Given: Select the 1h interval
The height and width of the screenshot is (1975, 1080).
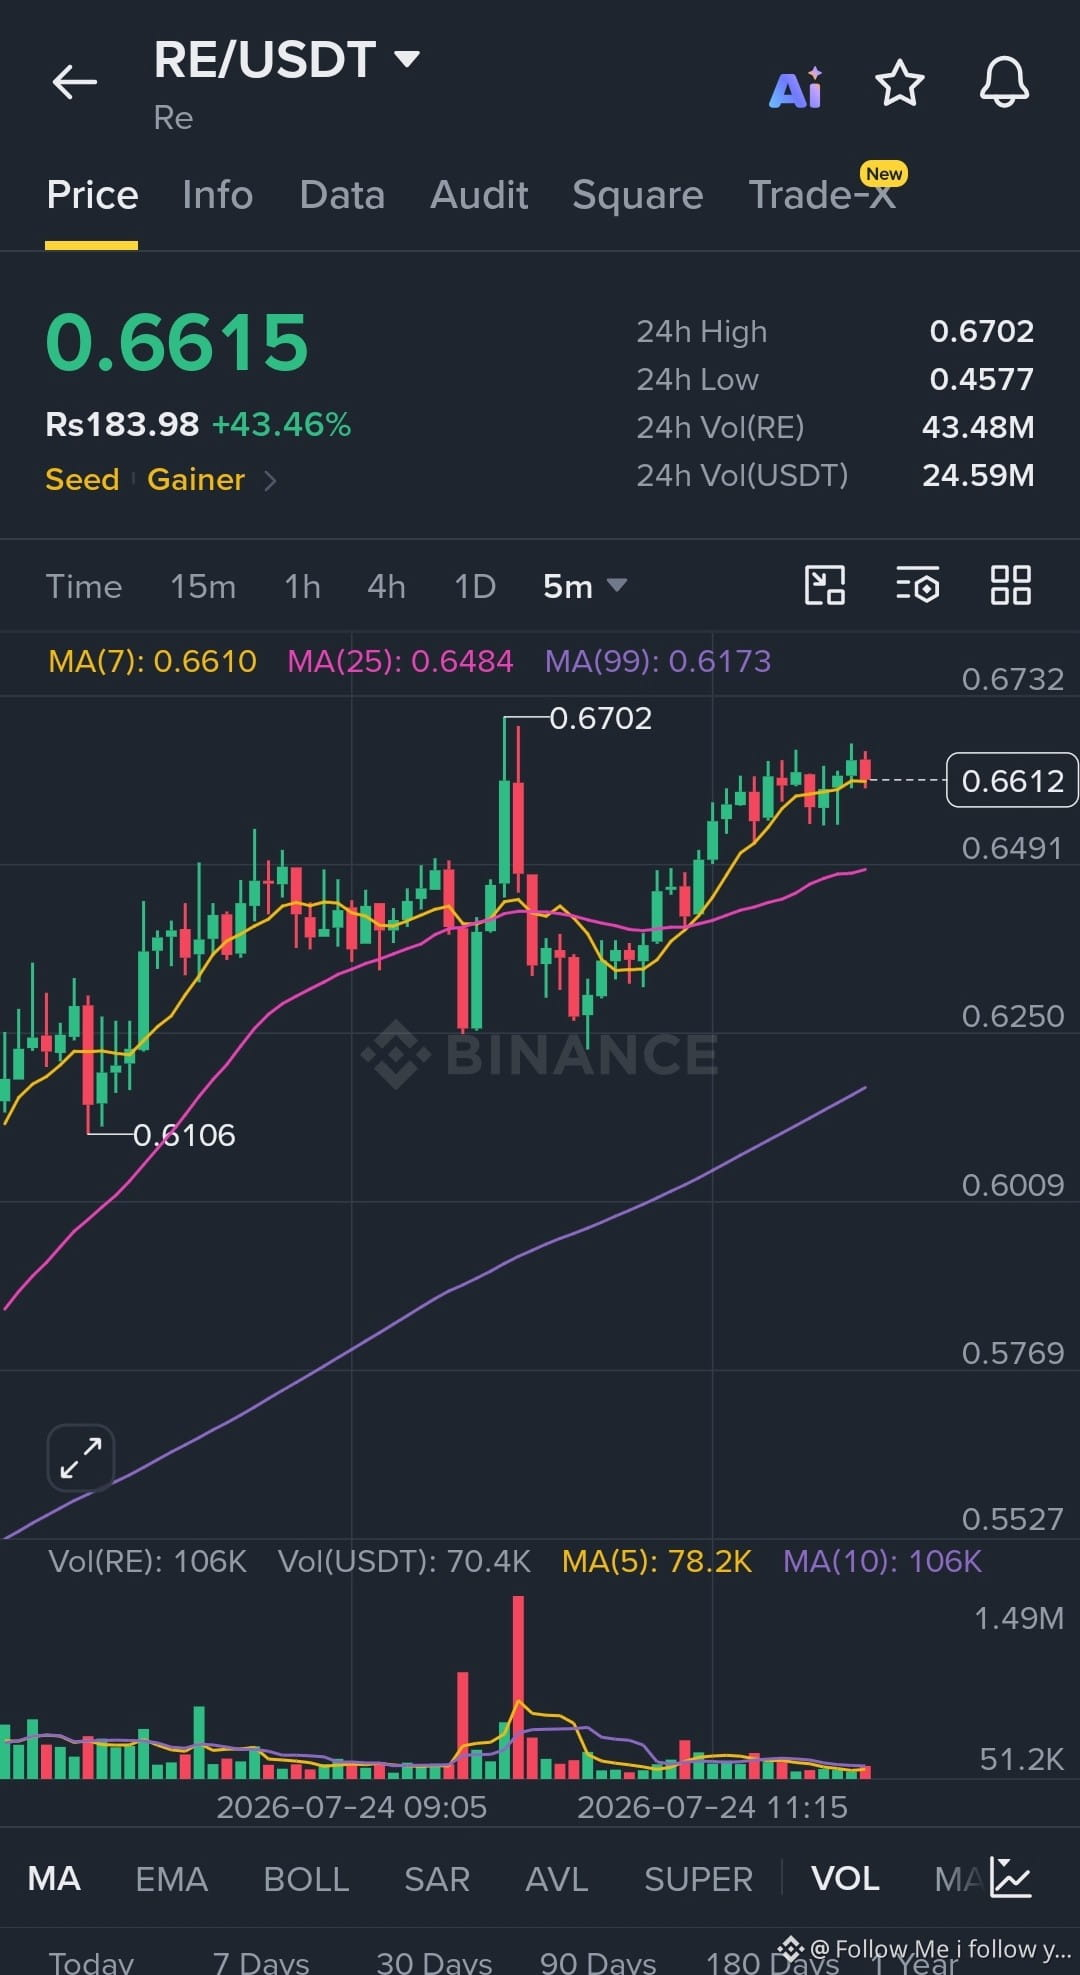Looking at the screenshot, I should click(302, 586).
